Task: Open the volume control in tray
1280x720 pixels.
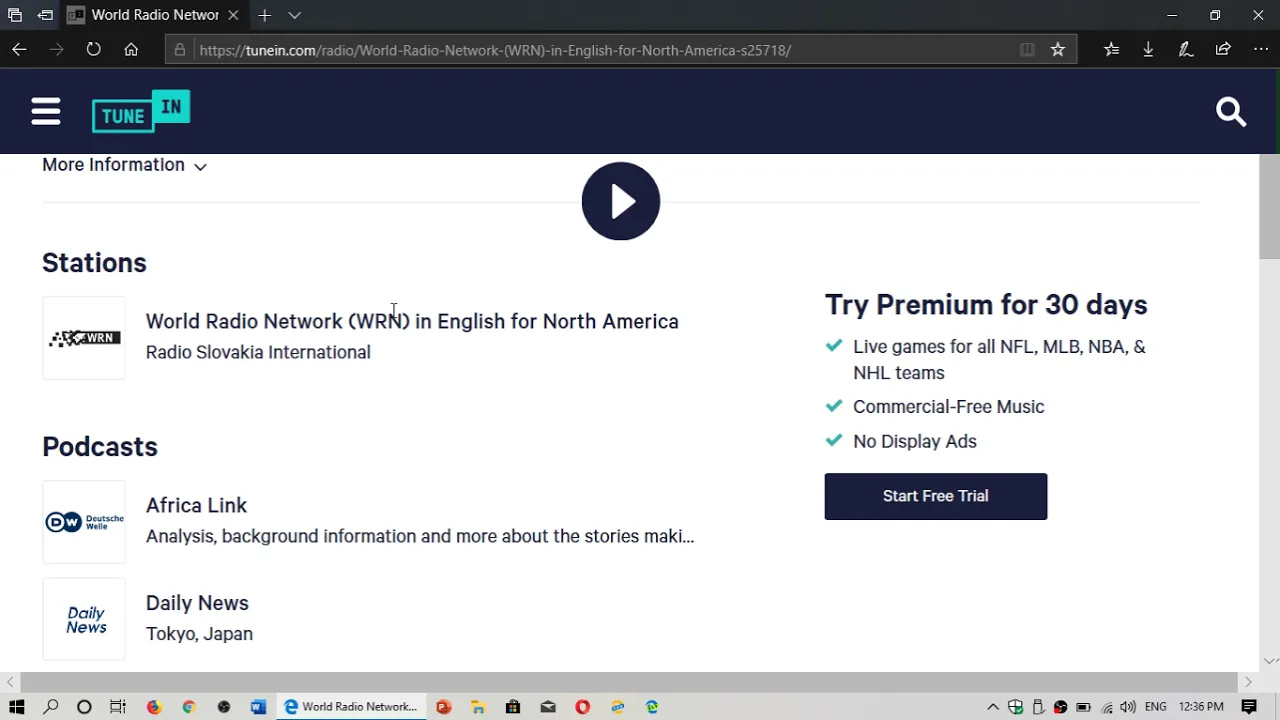Action: point(1128,707)
